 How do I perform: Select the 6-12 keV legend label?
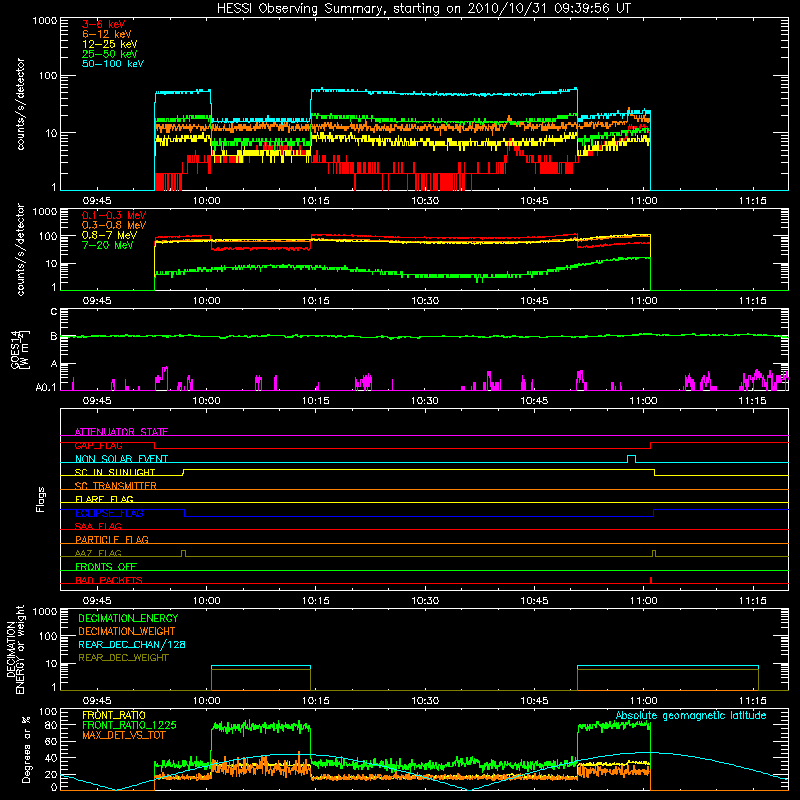tap(107, 34)
